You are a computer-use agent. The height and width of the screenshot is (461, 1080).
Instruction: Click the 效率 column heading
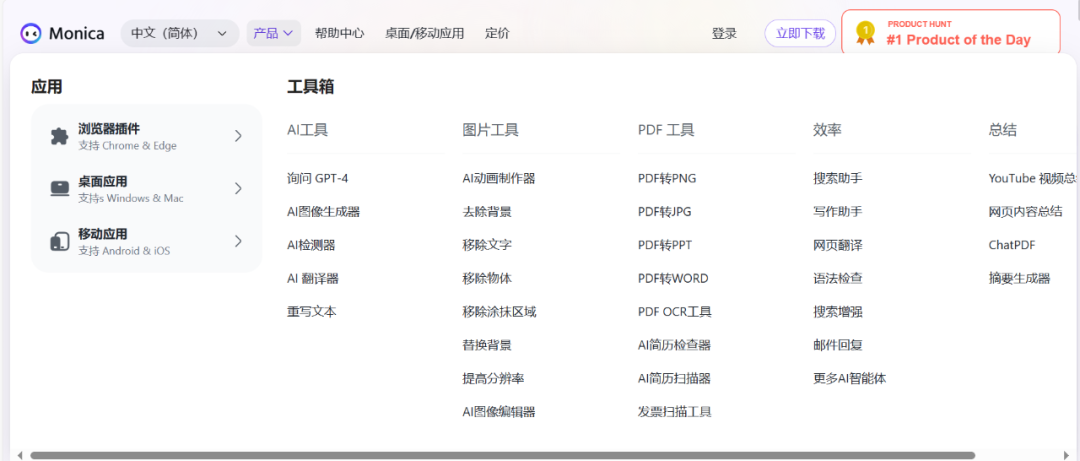pyautogui.click(x=827, y=130)
